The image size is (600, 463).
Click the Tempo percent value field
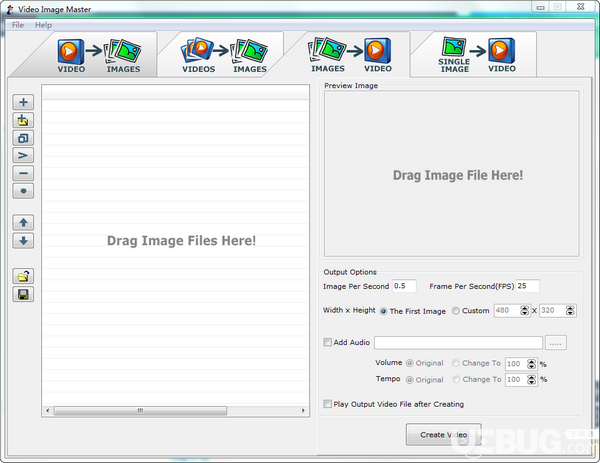click(x=516, y=380)
